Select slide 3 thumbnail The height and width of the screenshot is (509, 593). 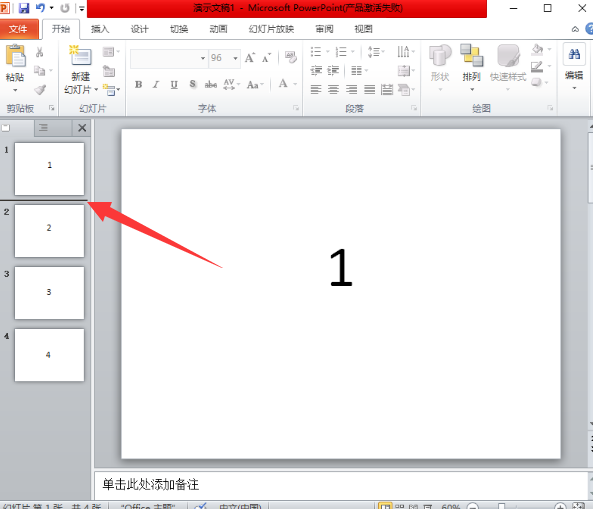[x=50, y=293]
